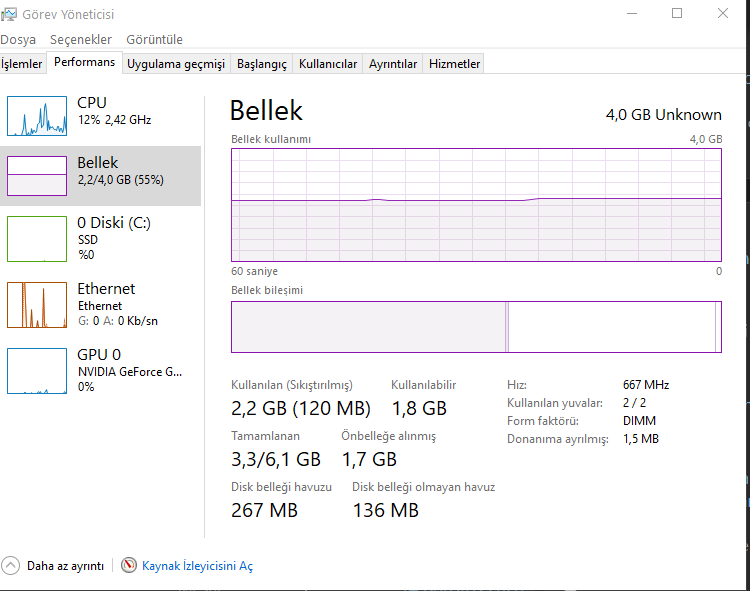750x591 pixels.
Task: Open the 0 Diski (C:) graph thumbnail
Action: point(37,238)
